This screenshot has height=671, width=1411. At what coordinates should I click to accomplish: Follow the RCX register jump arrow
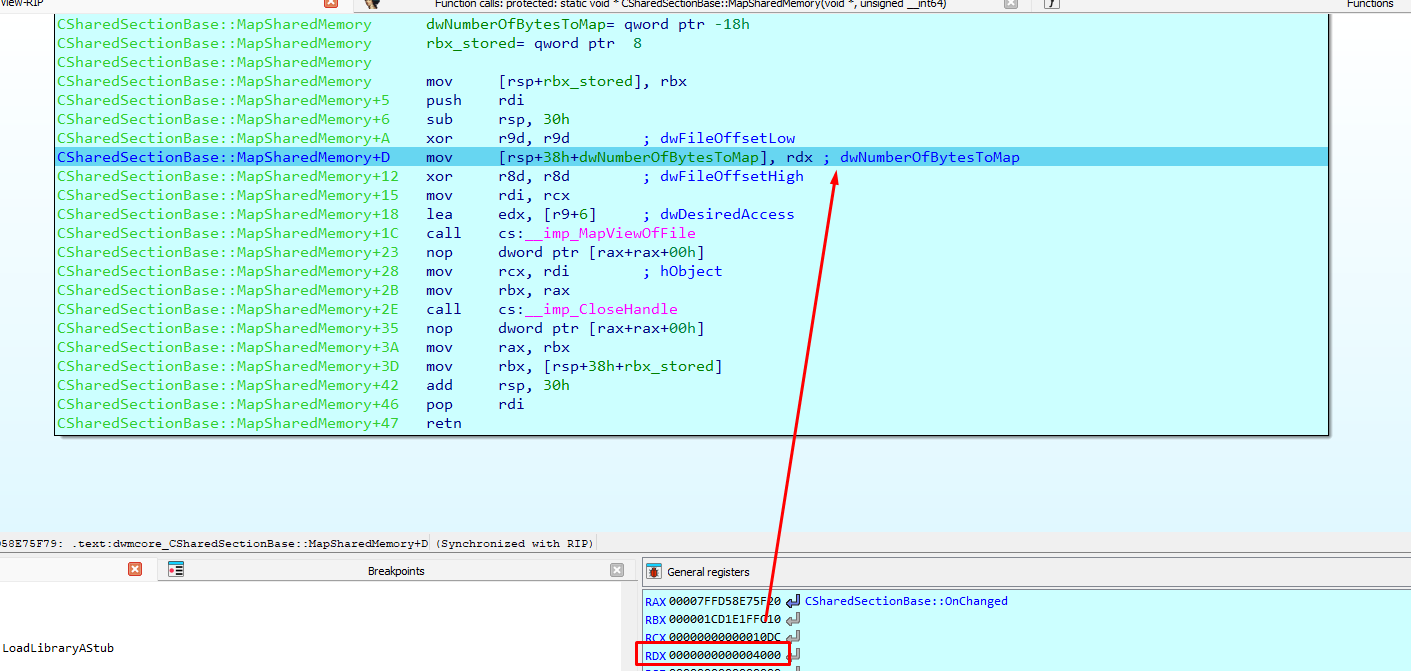pyautogui.click(x=793, y=637)
